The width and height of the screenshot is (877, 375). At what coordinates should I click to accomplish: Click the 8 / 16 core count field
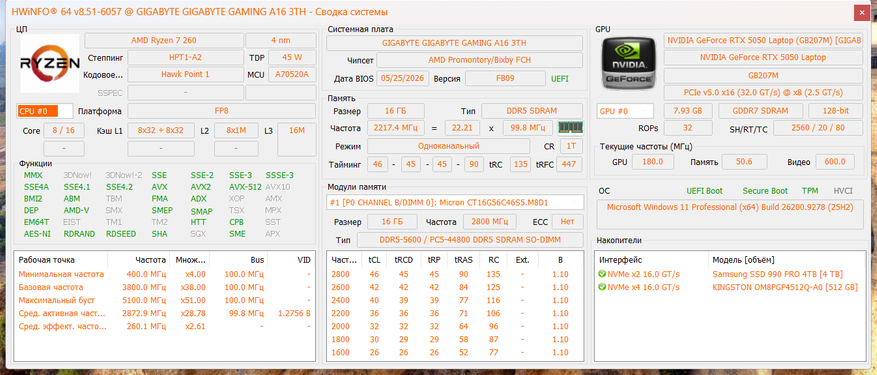[64, 130]
